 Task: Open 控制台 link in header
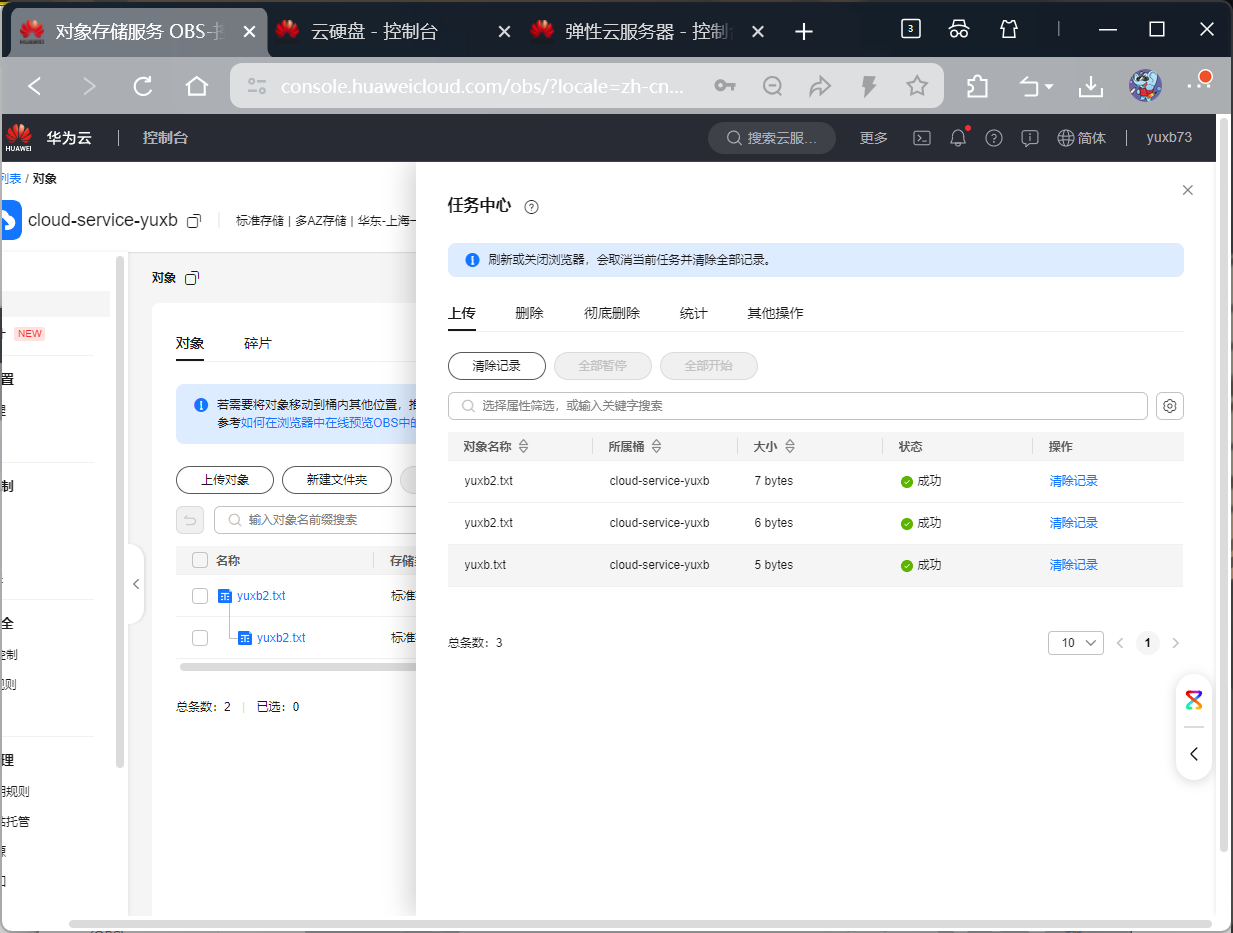[x=165, y=138]
